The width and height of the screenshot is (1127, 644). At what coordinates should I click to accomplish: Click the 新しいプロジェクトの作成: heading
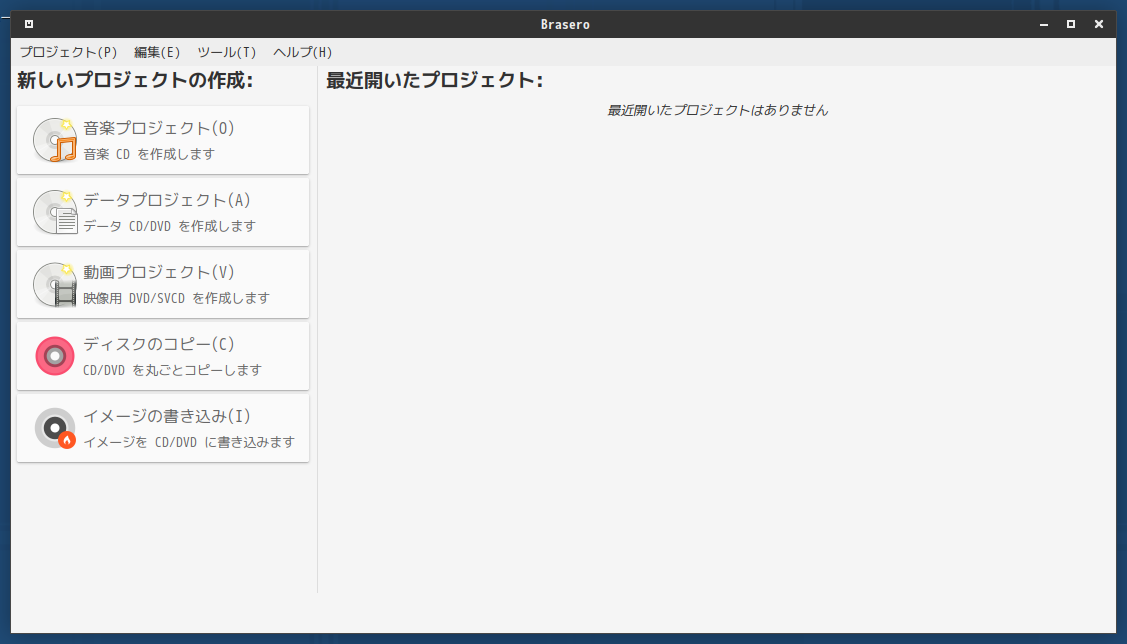click(x=135, y=80)
